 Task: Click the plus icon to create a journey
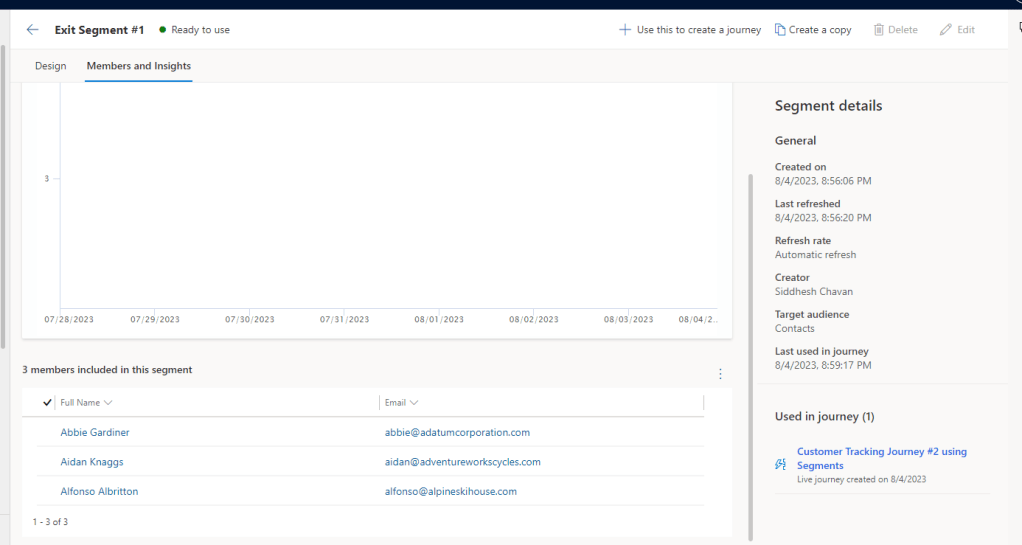click(625, 30)
